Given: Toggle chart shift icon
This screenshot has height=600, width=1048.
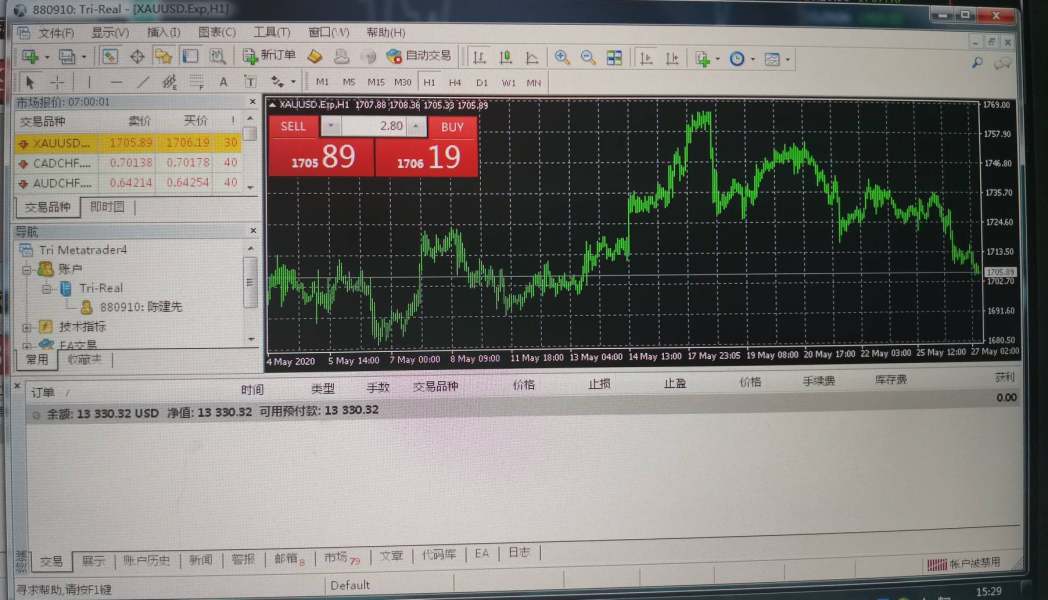Looking at the screenshot, I should coord(672,59).
